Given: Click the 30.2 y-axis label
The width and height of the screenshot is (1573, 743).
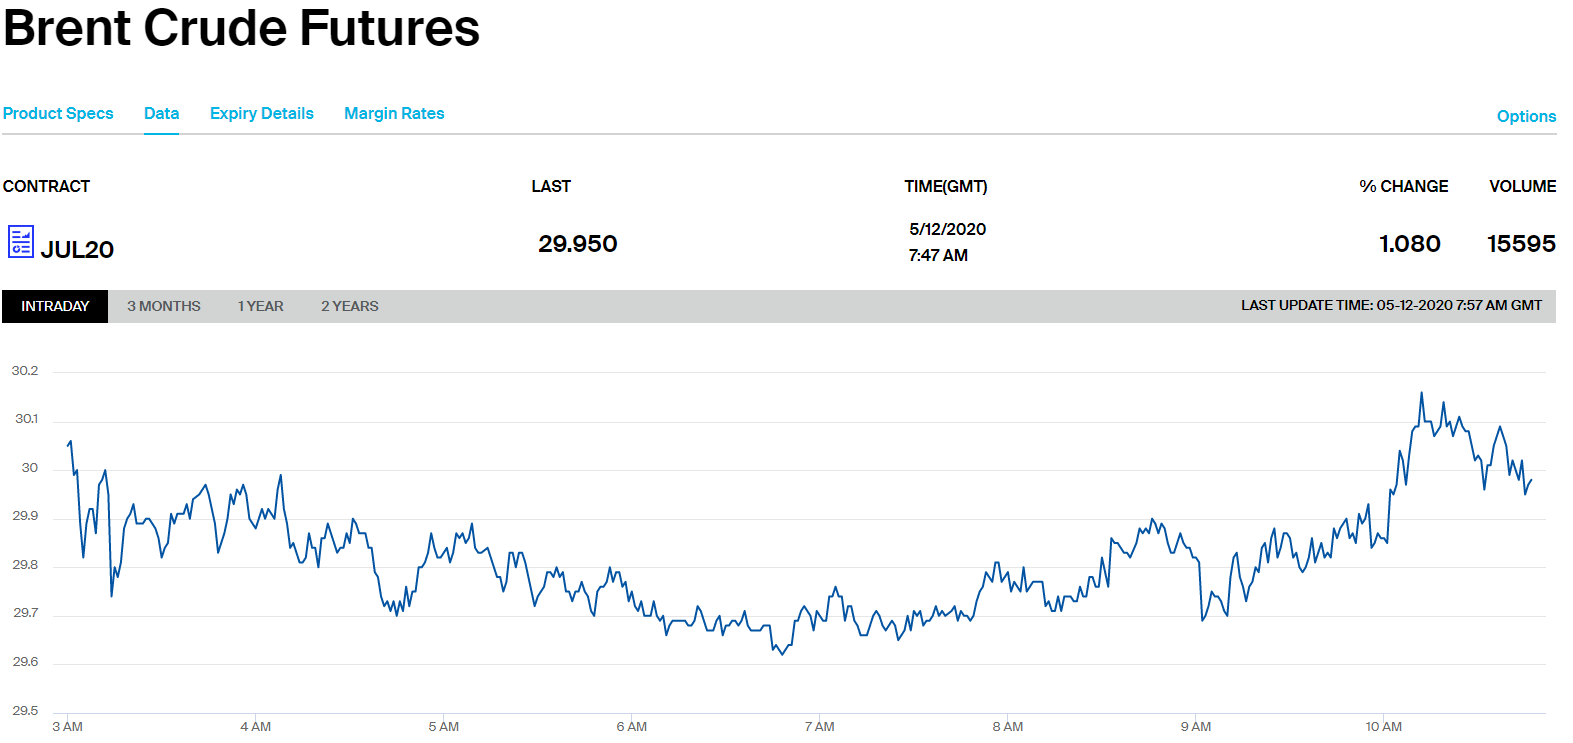Looking at the screenshot, I should click(25, 371).
